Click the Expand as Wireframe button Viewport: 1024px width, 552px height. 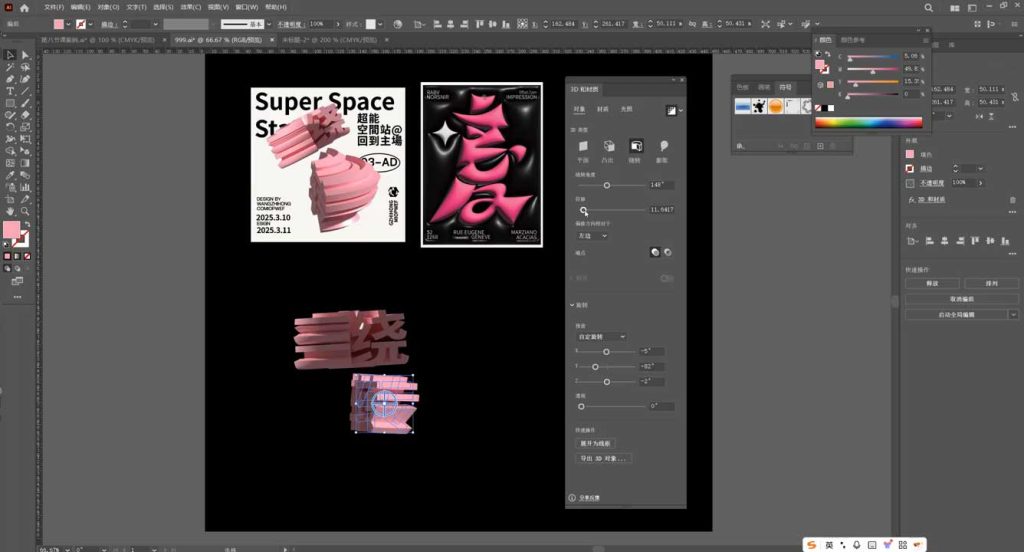pyautogui.click(x=595, y=444)
